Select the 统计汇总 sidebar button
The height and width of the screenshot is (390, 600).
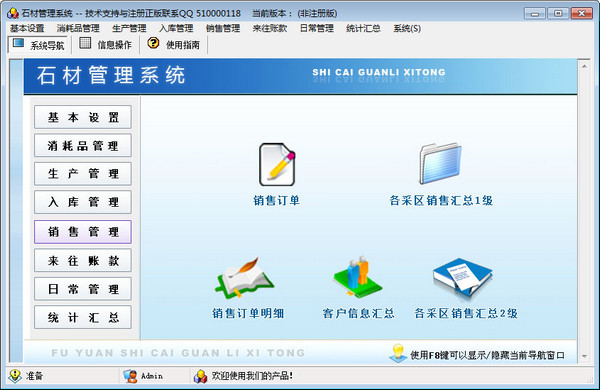pyautogui.click(x=83, y=317)
